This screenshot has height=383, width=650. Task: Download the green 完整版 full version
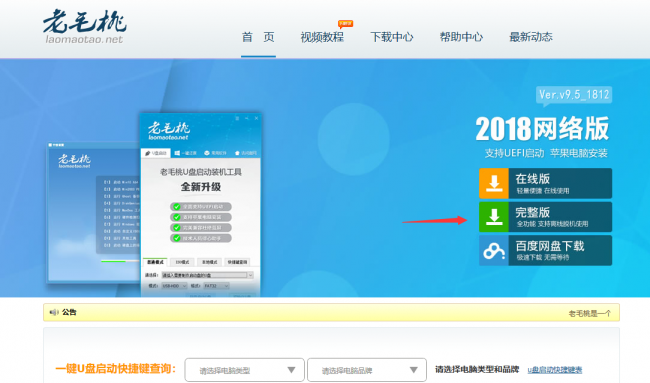(545, 217)
